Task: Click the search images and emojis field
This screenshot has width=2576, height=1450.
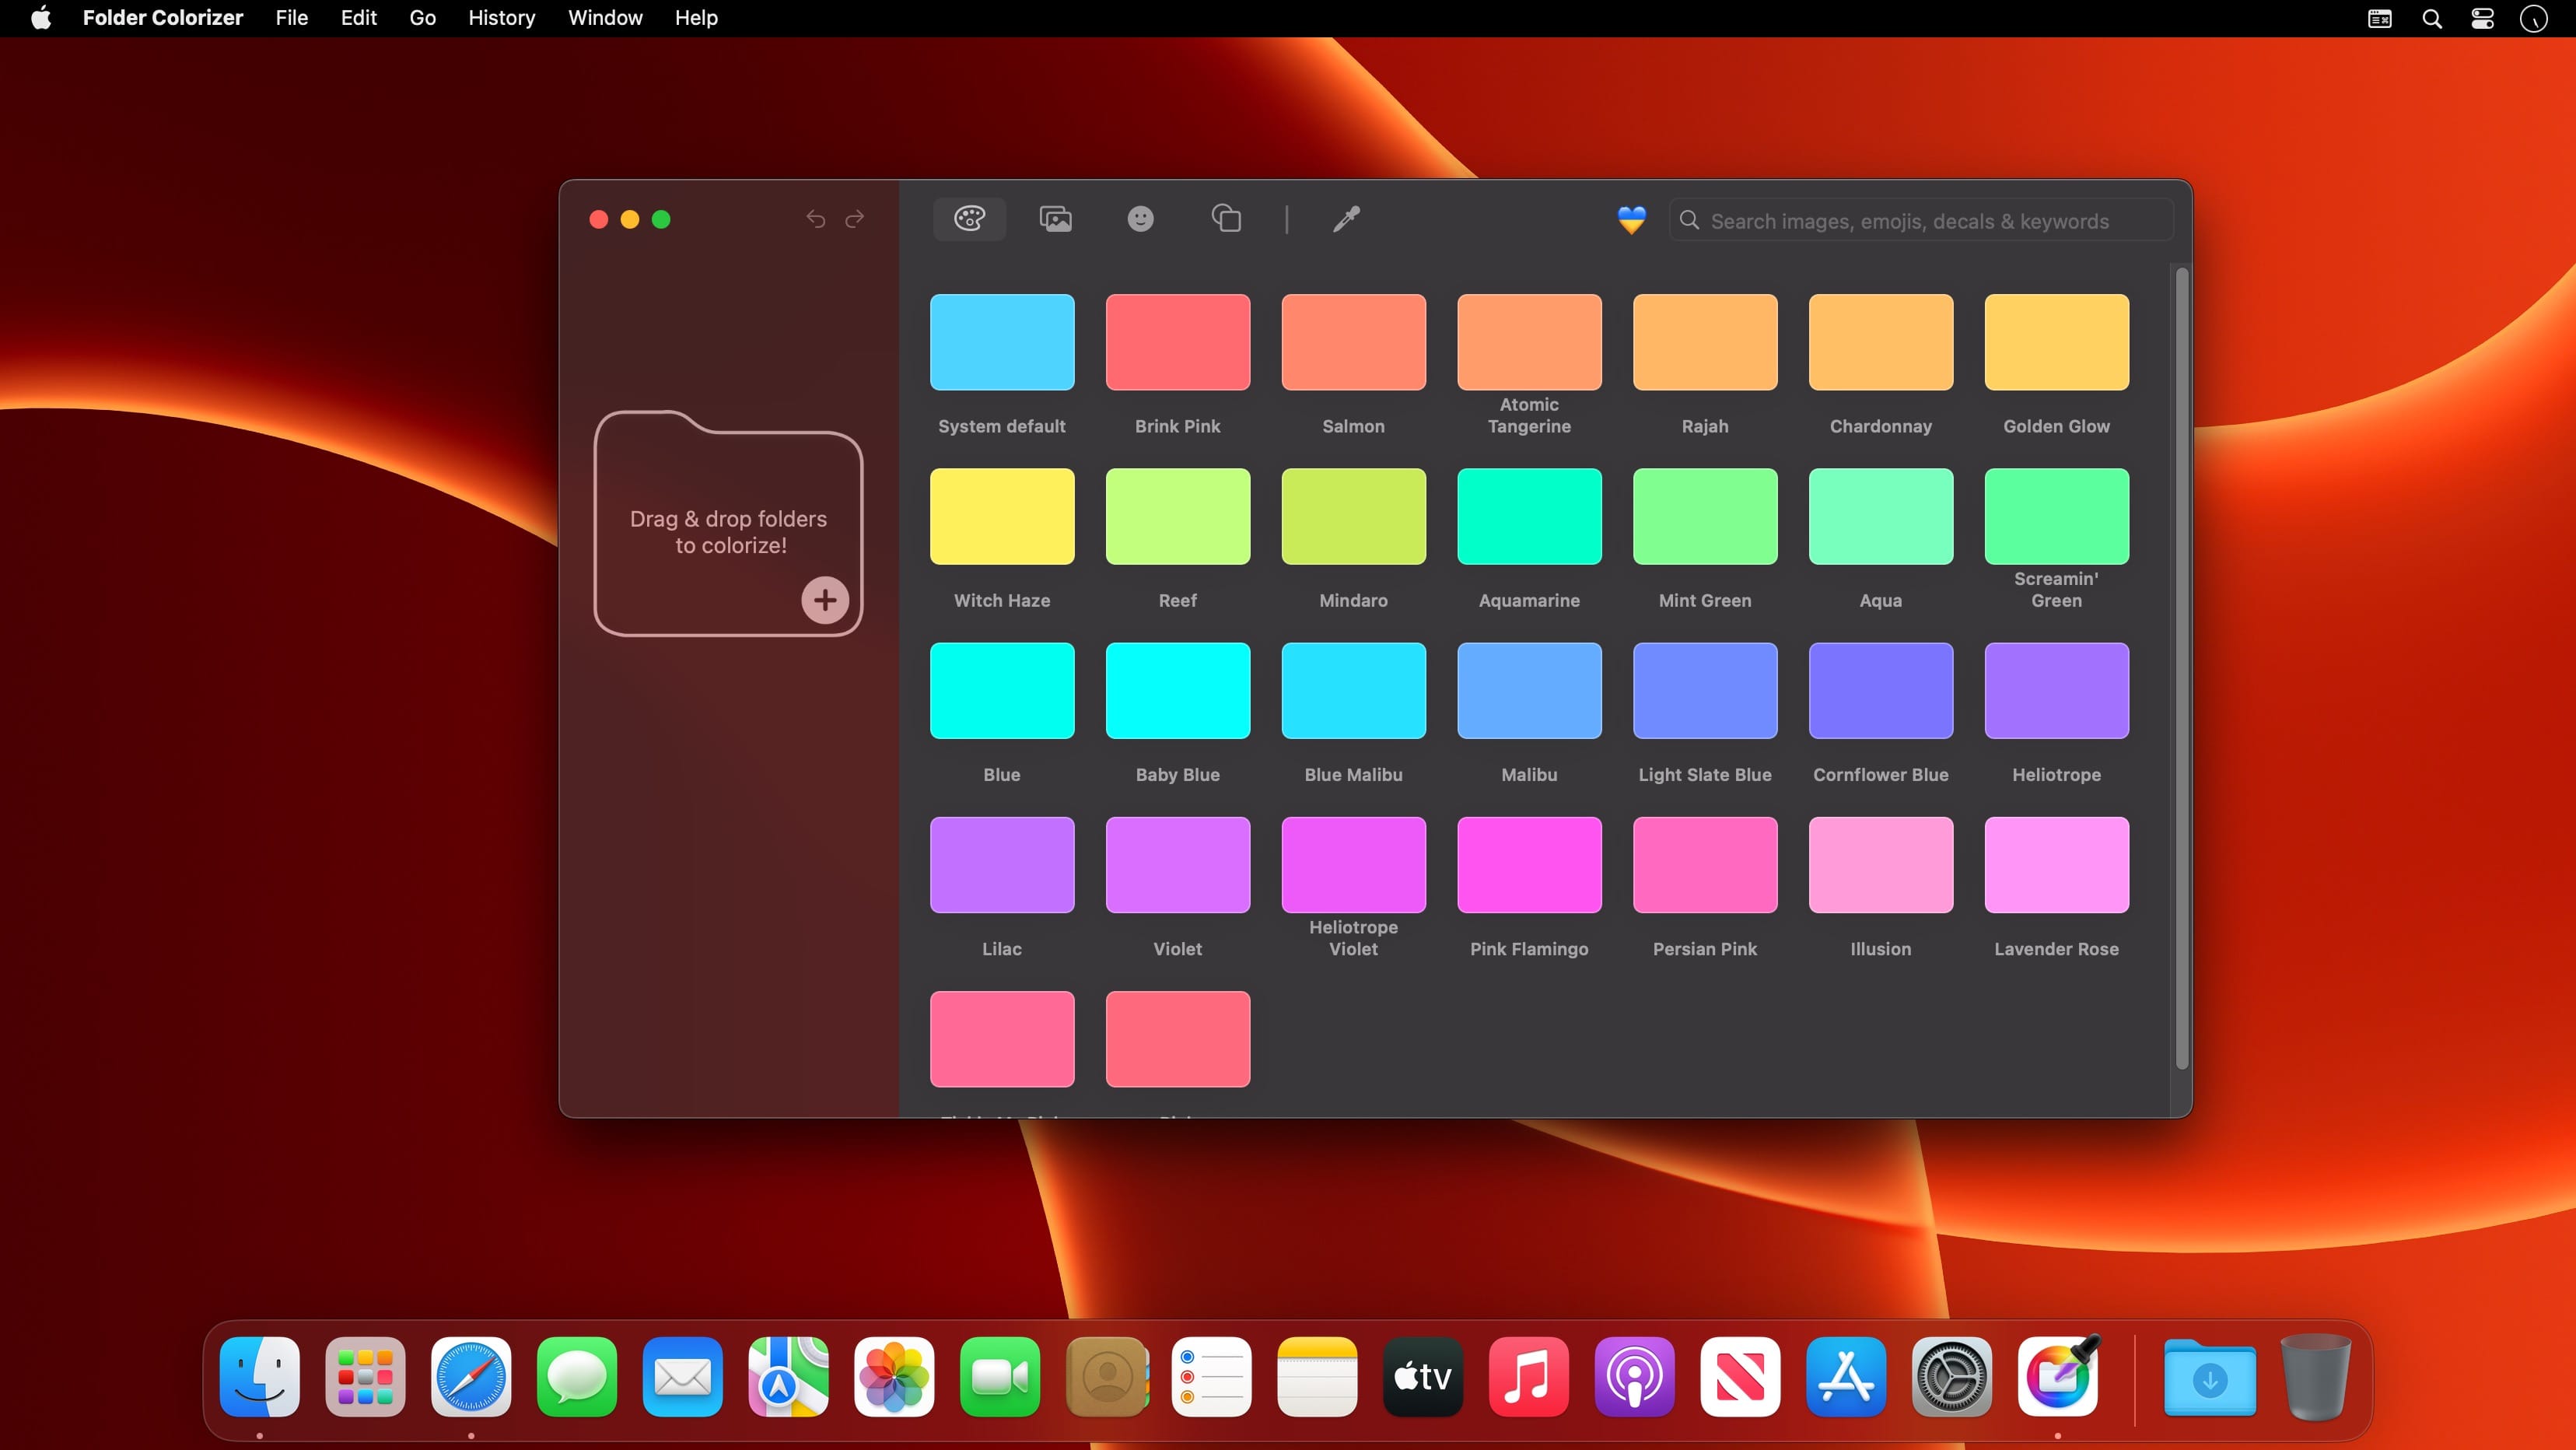Action: point(1921,220)
